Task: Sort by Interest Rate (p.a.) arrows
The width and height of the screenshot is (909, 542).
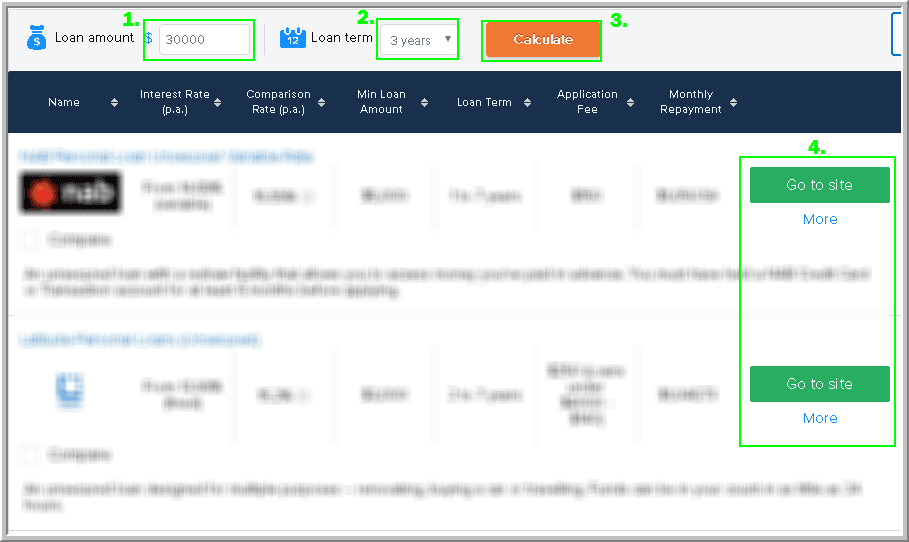Action: (219, 102)
